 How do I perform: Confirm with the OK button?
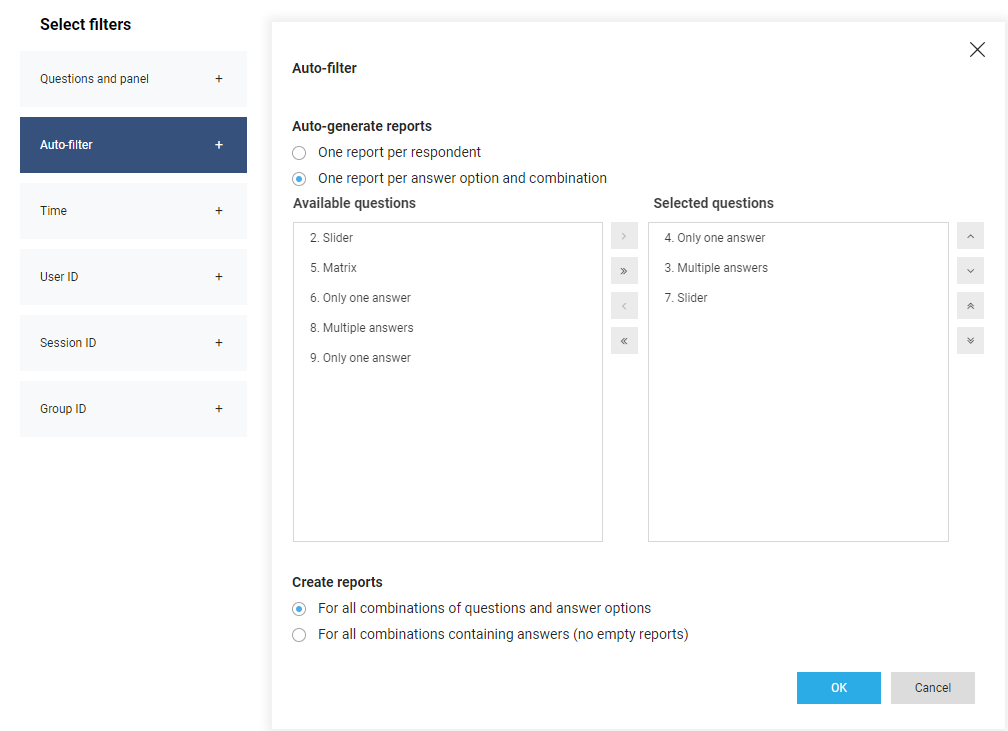tap(838, 688)
